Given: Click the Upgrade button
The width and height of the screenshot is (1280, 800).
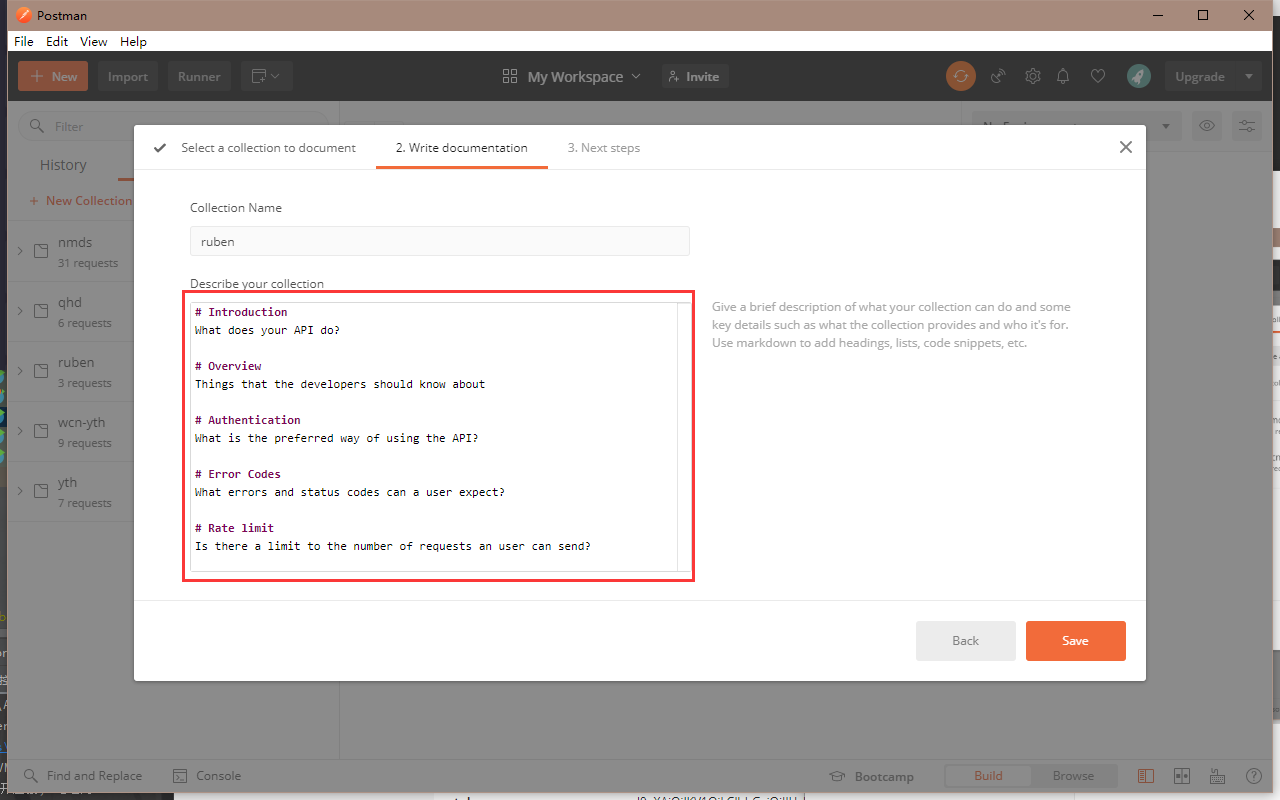Looking at the screenshot, I should pos(1200,76).
